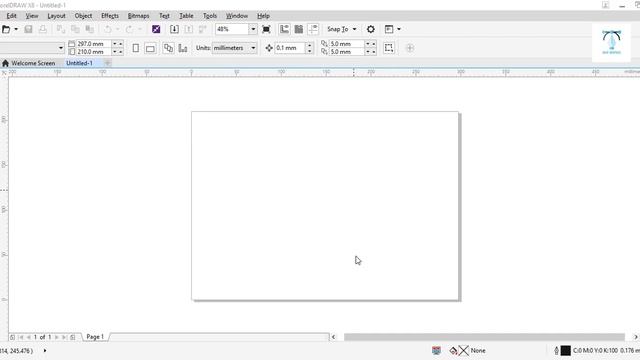
Task: Click the Cut icon
Action: click(x=61, y=29)
